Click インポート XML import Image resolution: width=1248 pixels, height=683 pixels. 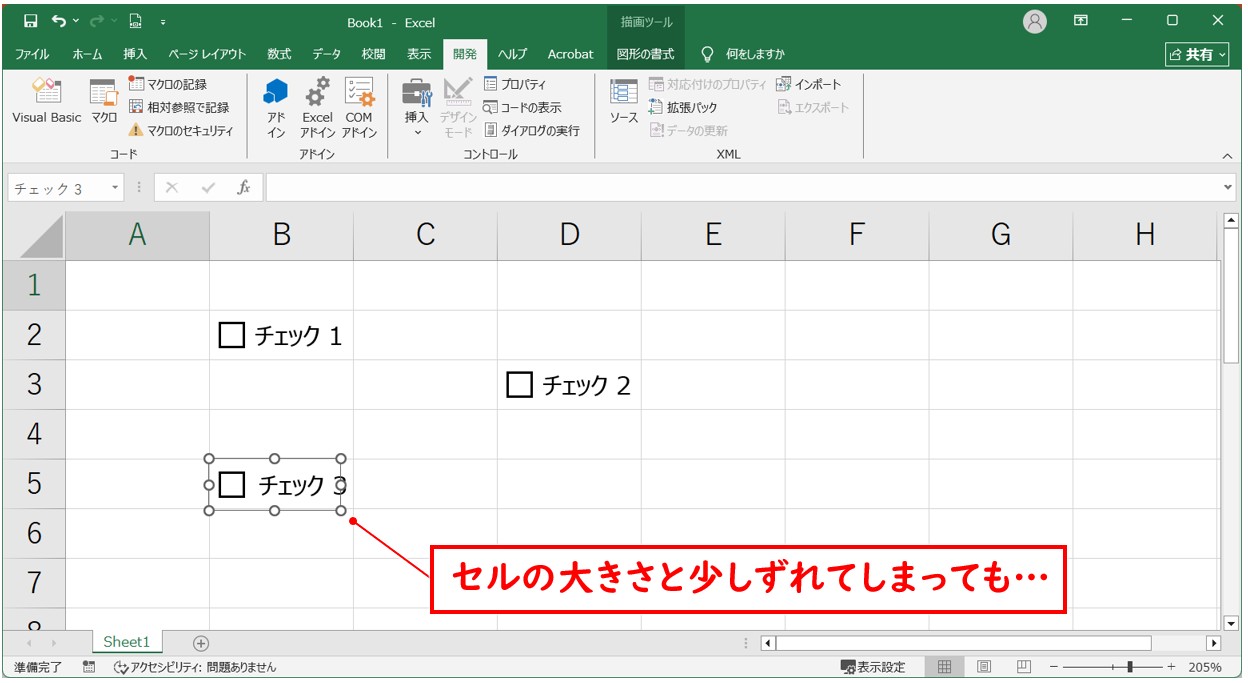tap(809, 84)
